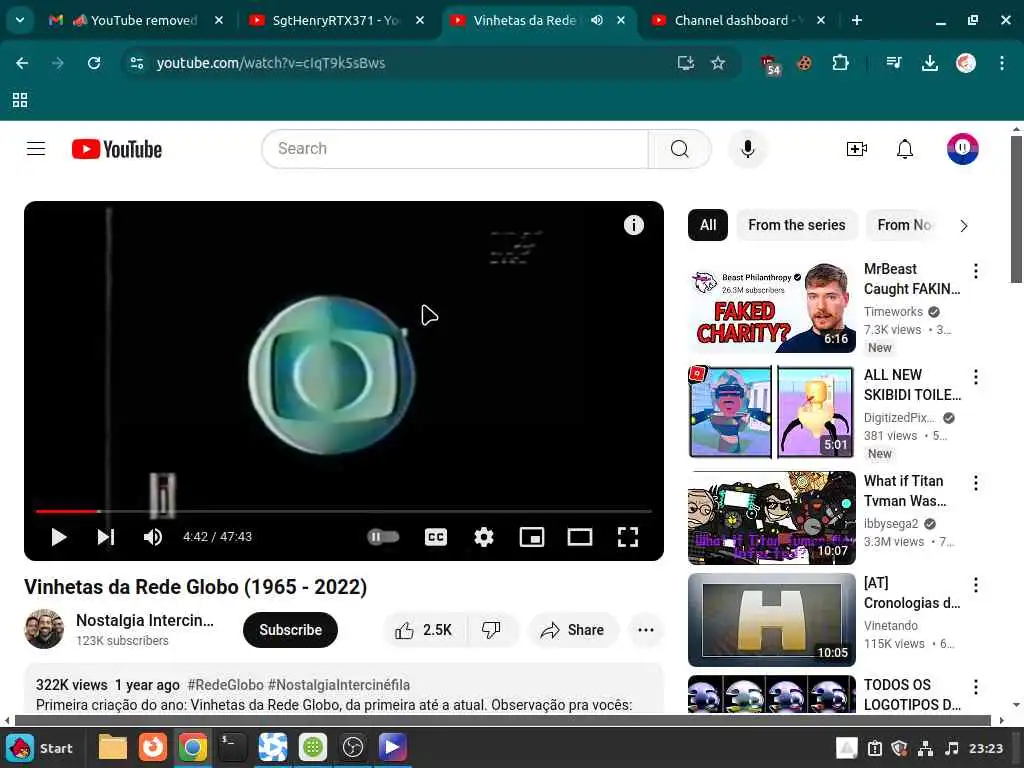1024x768 pixels.
Task: Toggle the autoplay switch
Action: [x=383, y=537]
